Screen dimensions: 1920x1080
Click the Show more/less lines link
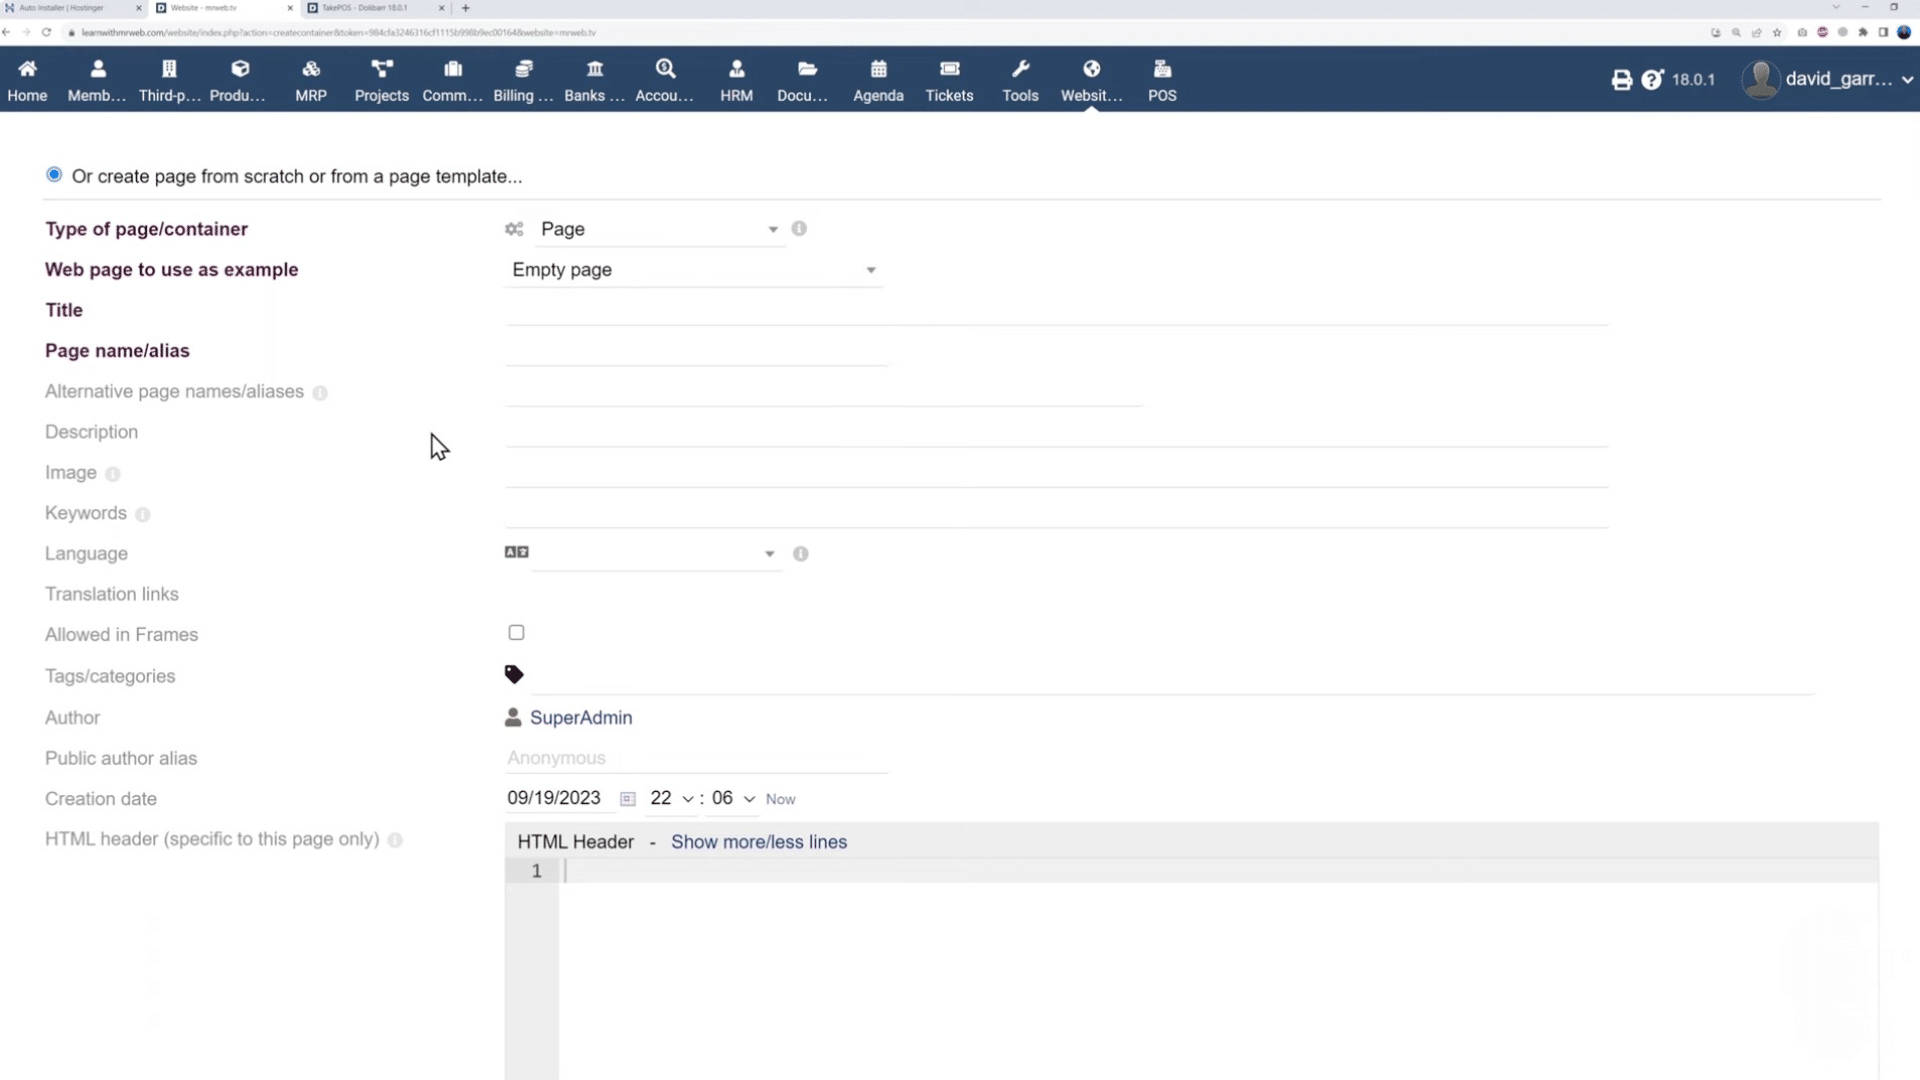tap(758, 841)
